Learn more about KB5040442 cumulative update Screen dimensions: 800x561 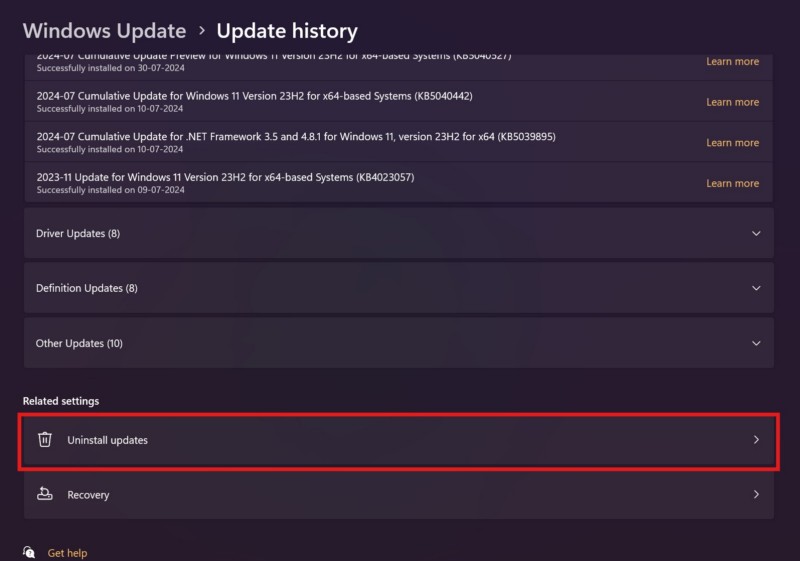pyautogui.click(x=732, y=102)
